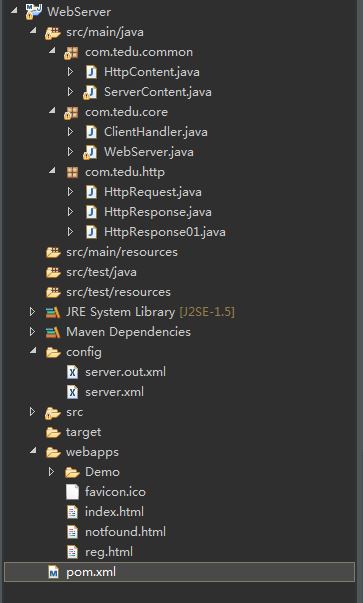Image resolution: width=363 pixels, height=603 pixels.
Task: Select the favicon.ico label
Action: (x=115, y=492)
